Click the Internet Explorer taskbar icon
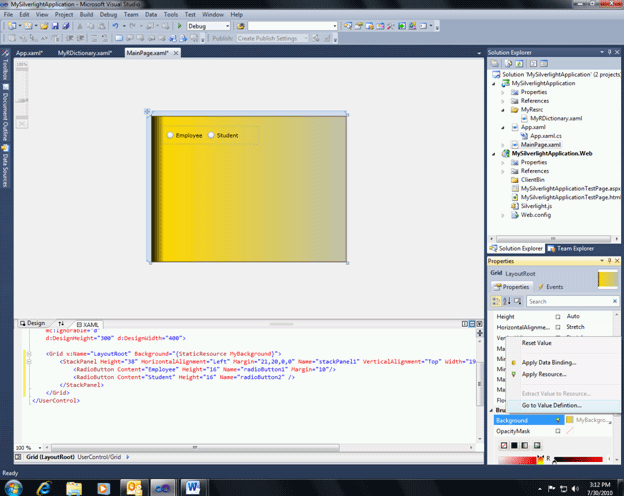This screenshot has width=624, height=496. [44, 487]
